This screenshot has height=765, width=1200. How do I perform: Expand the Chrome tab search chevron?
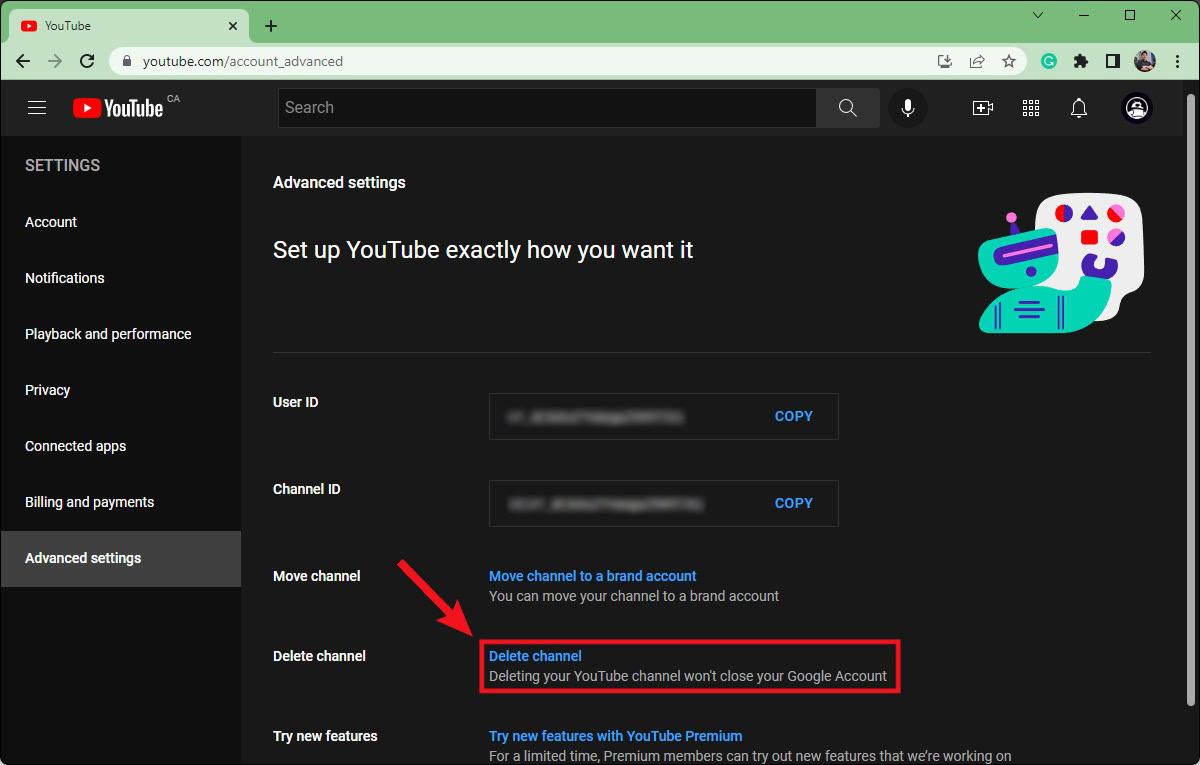(1038, 15)
